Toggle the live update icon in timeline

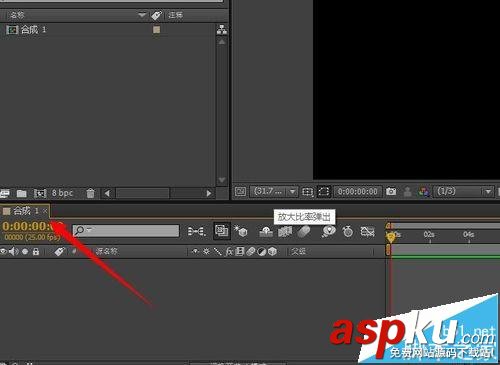pyautogui.click(x=222, y=230)
